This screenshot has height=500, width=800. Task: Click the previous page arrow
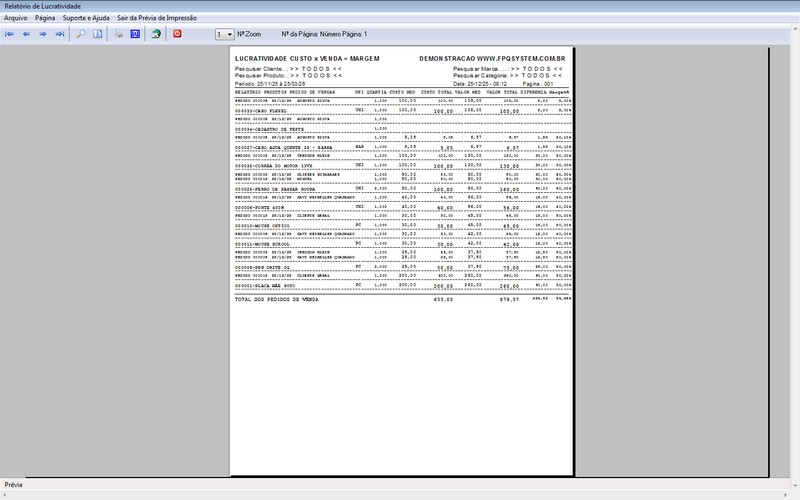[x=27, y=34]
